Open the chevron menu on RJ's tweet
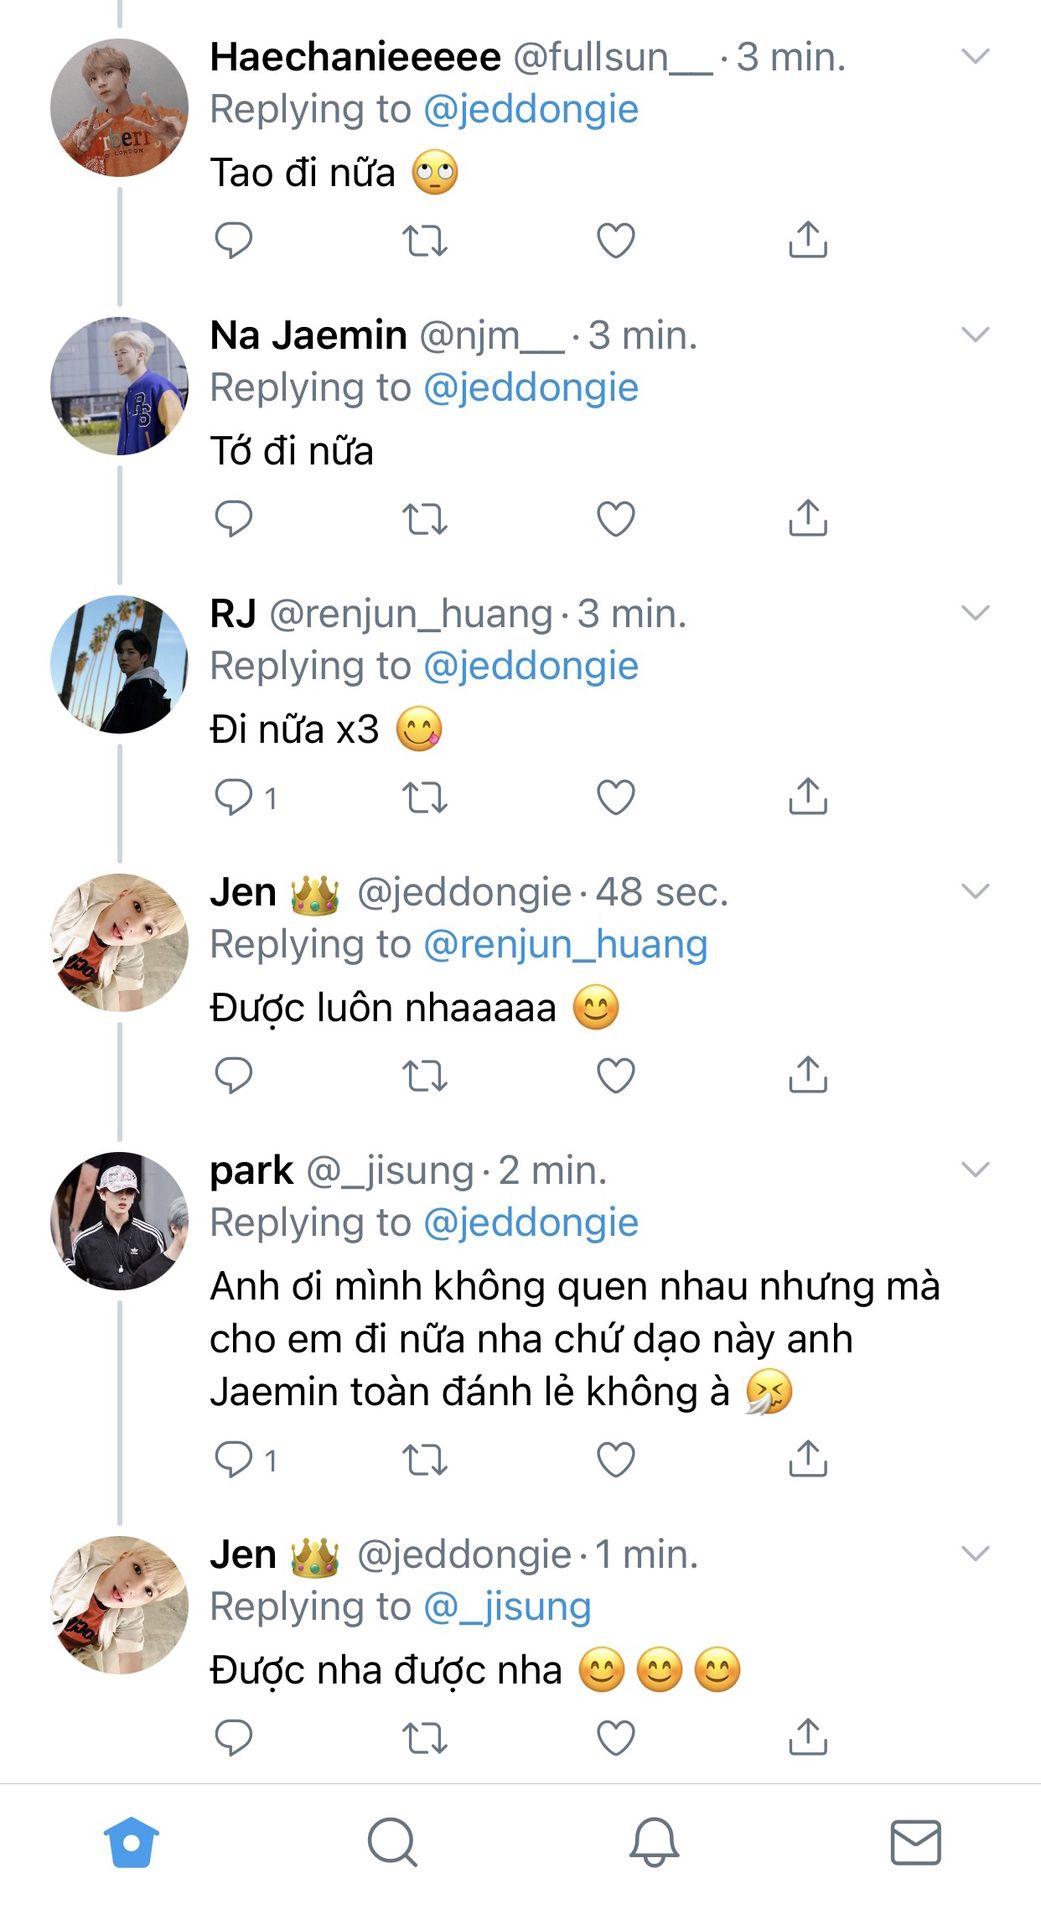This screenshot has width=1041, height=1920. (x=975, y=612)
